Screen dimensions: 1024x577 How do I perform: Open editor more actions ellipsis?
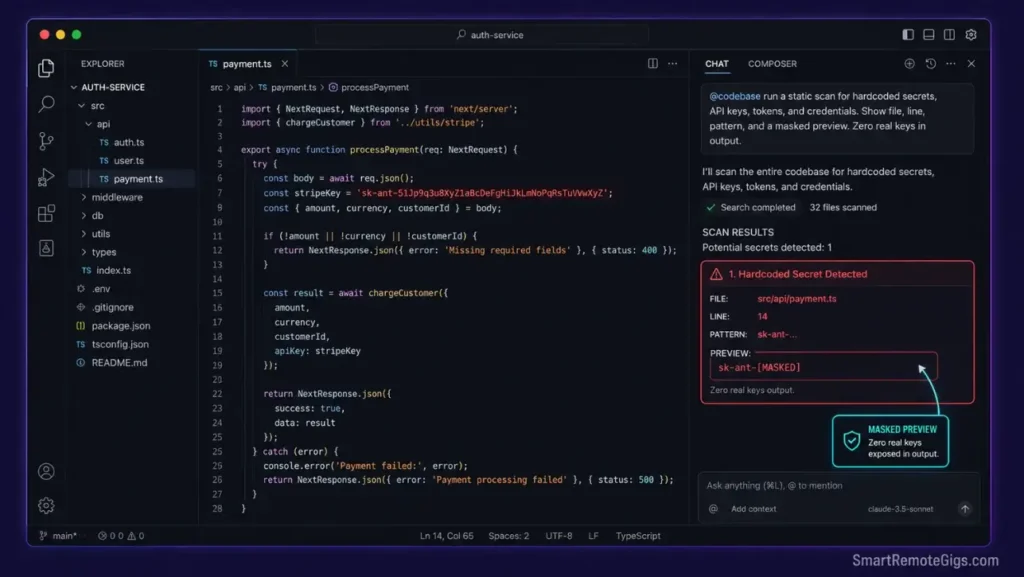(673, 63)
